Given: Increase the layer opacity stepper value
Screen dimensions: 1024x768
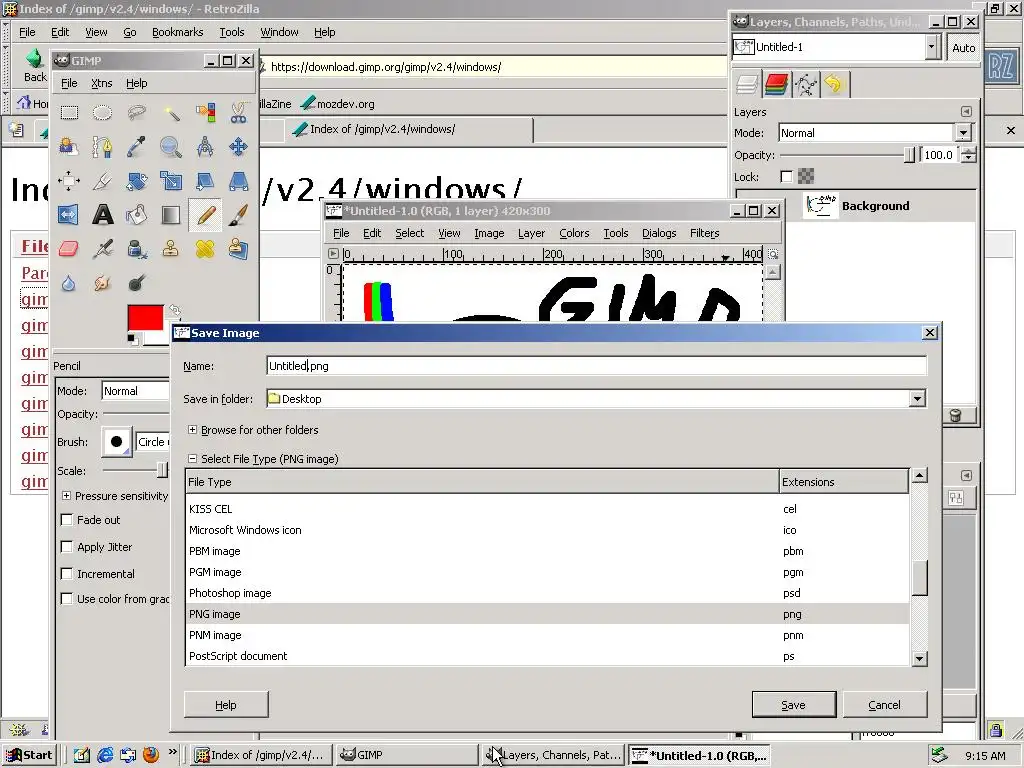Looking at the screenshot, I should click(x=969, y=151).
